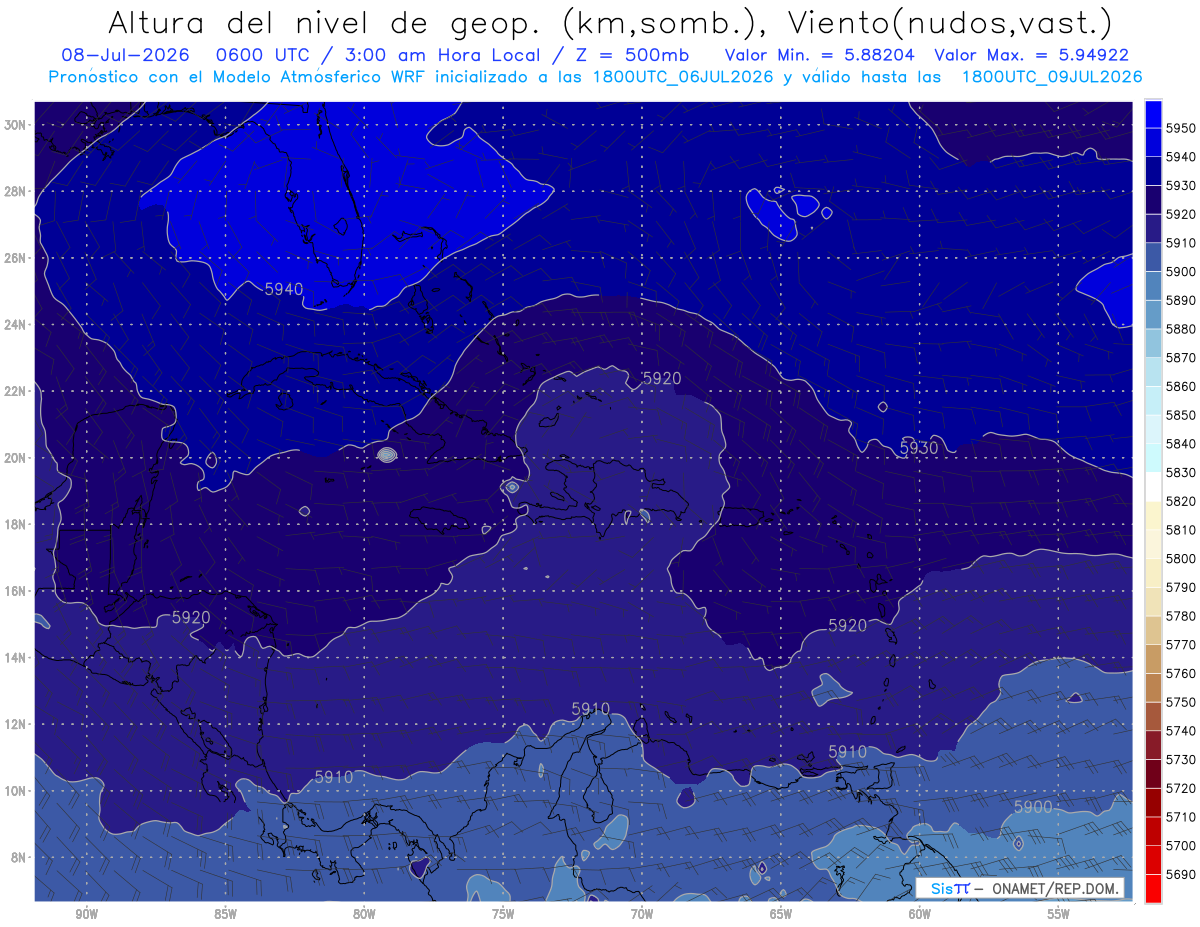Click the 5920 contour label north of Hispaniola
This screenshot has height=927, width=1200.
coord(661,378)
